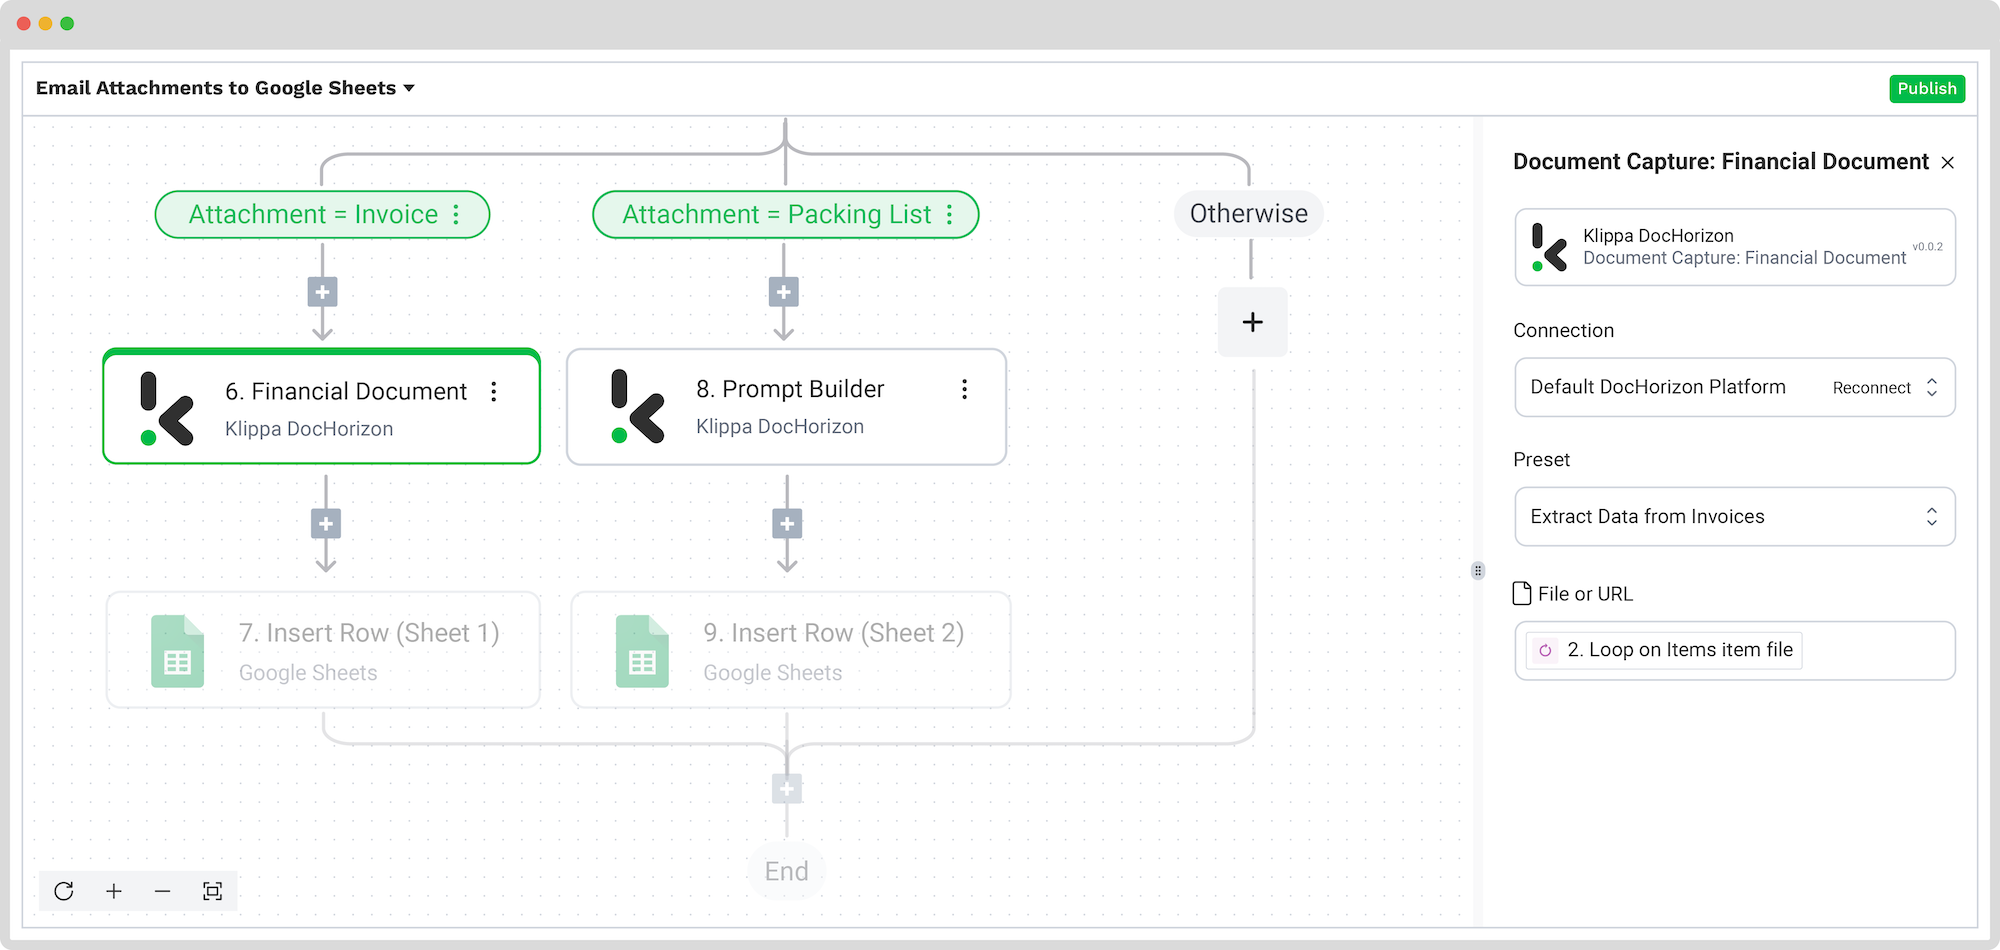2000x950 pixels.
Task: Expand the Extract Data from Invoices preset dropdown
Action: 1931,517
